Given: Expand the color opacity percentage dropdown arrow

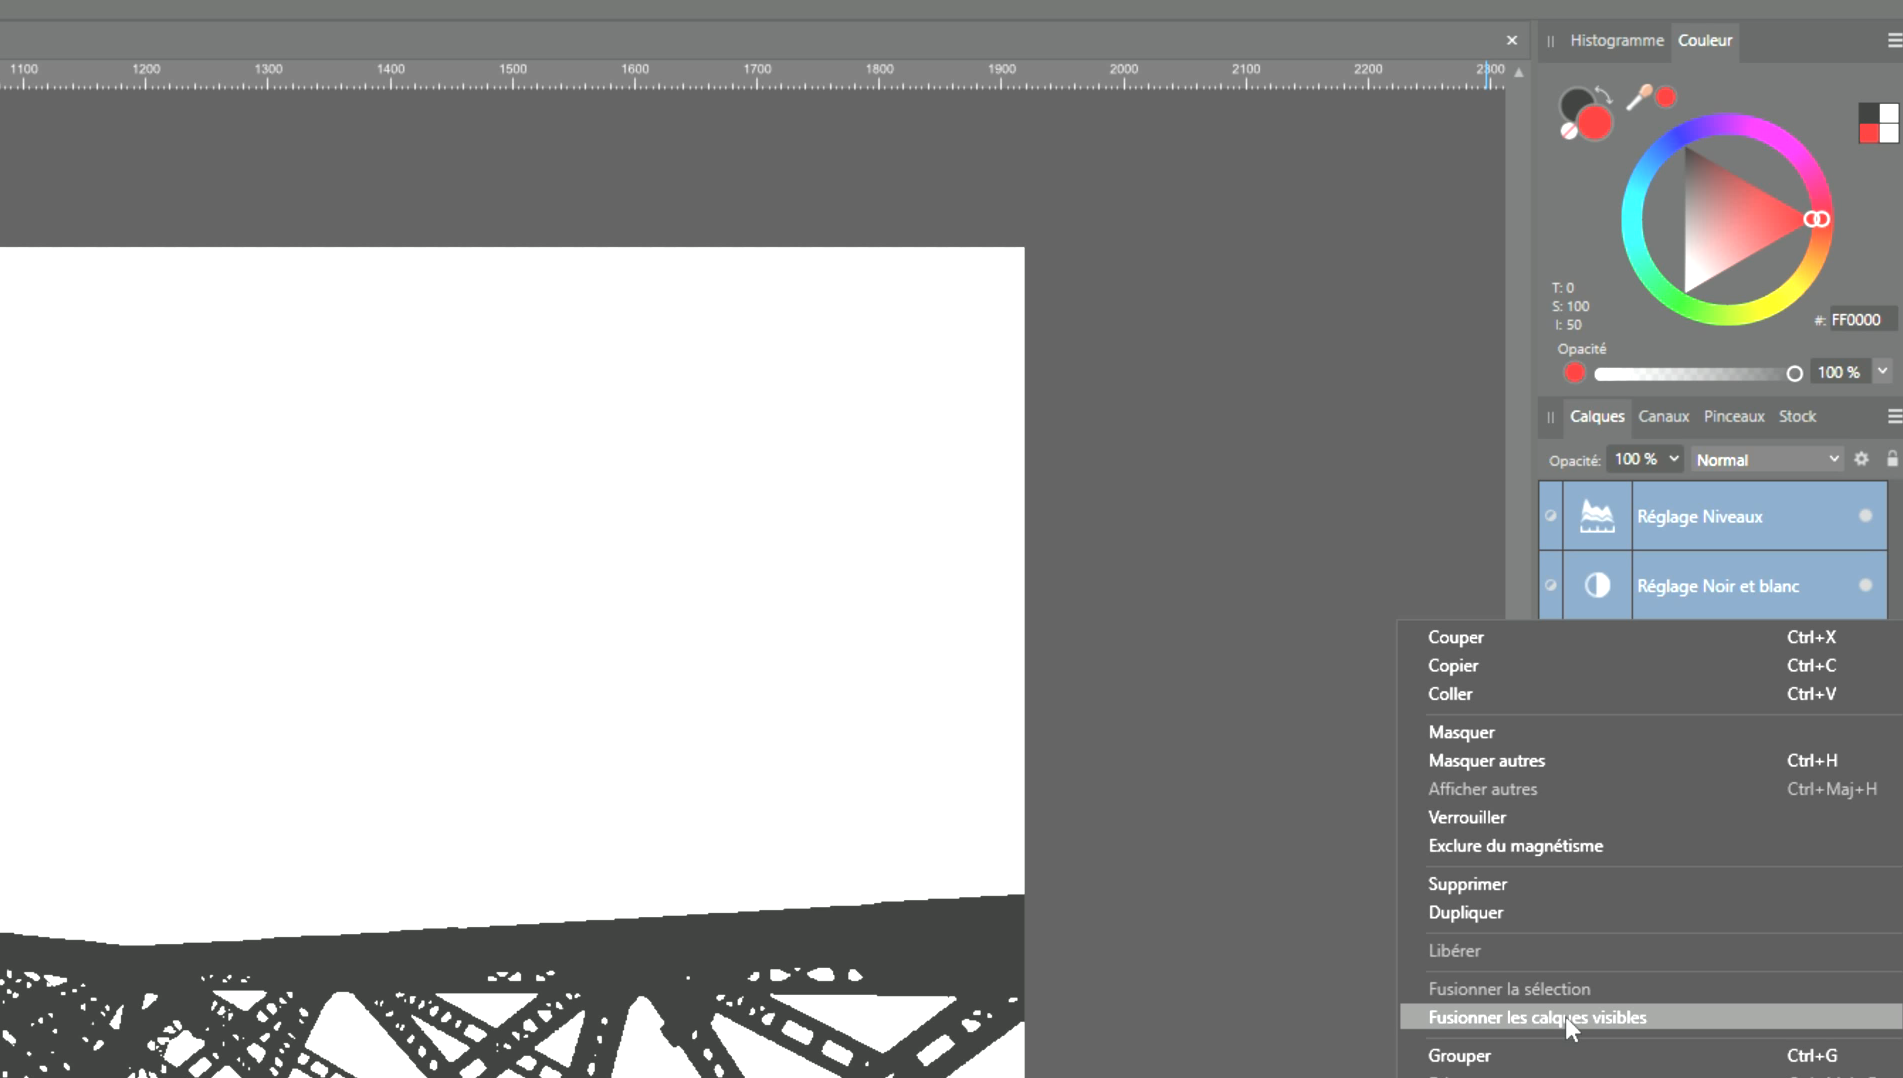Looking at the screenshot, I should coord(1882,372).
